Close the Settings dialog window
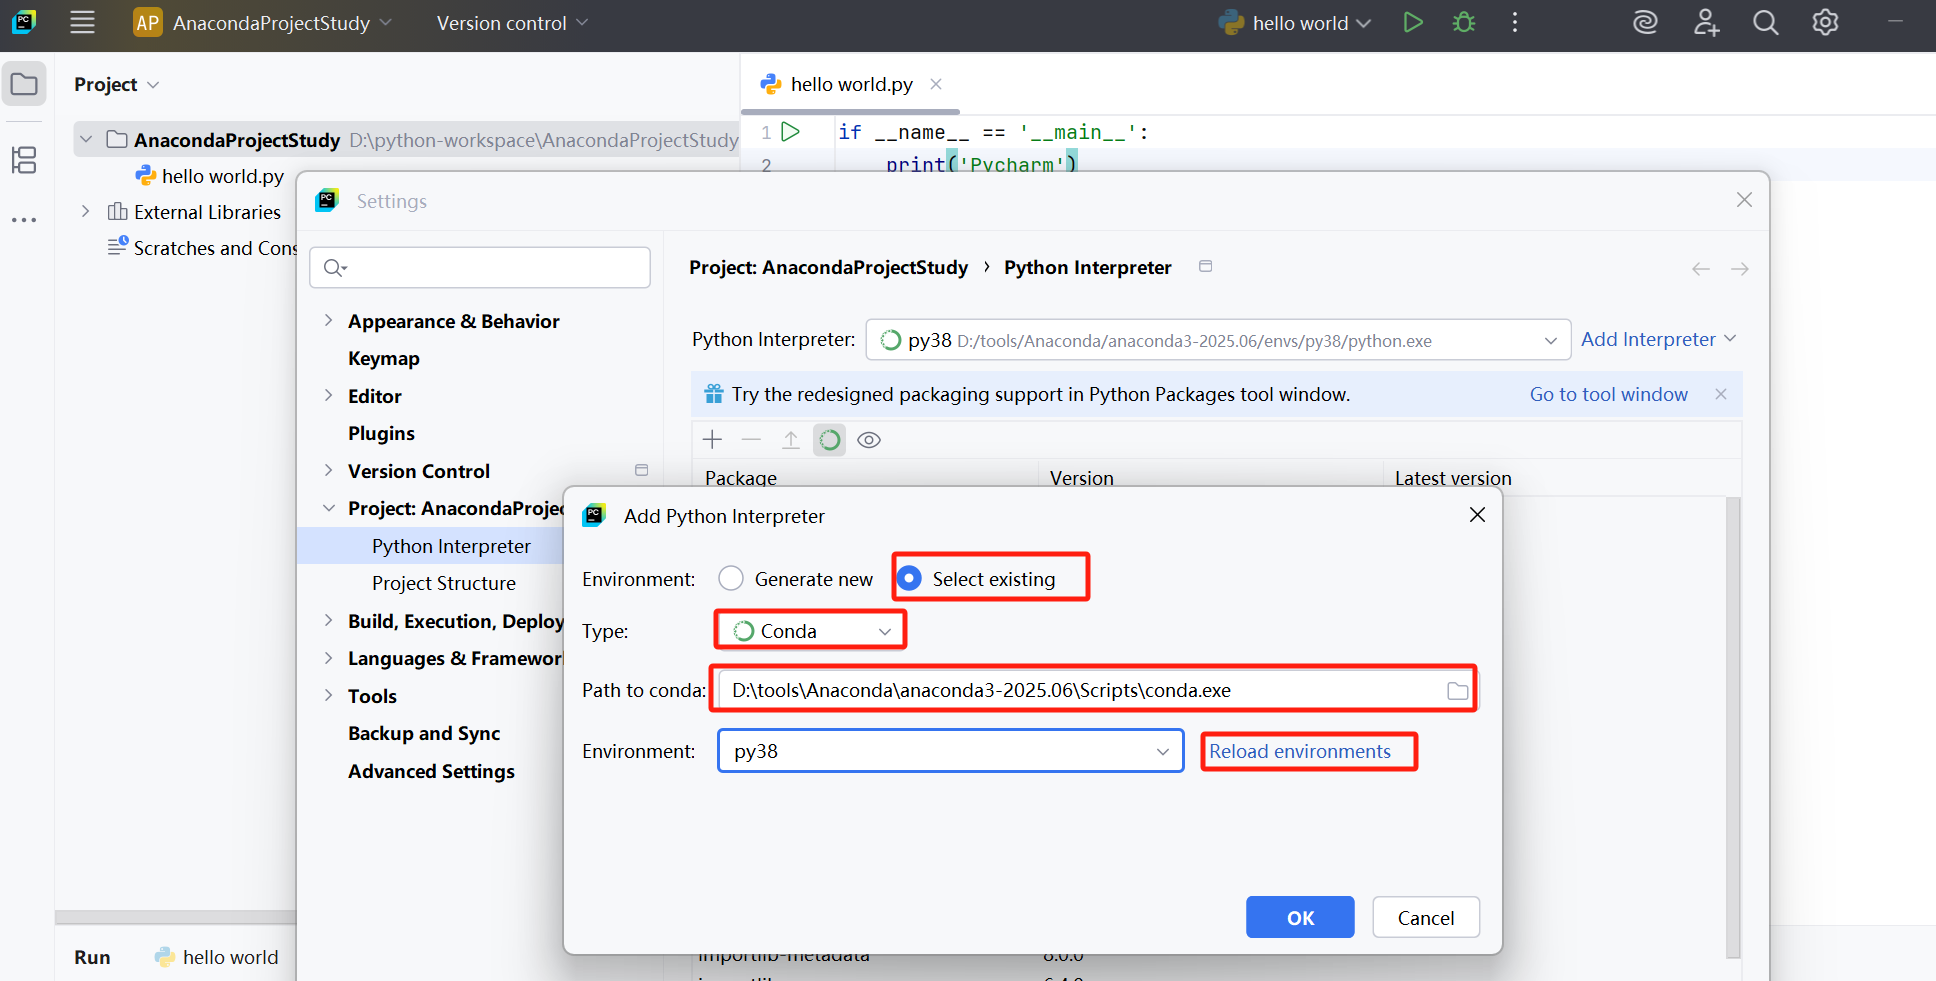This screenshot has height=981, width=1936. [1744, 200]
